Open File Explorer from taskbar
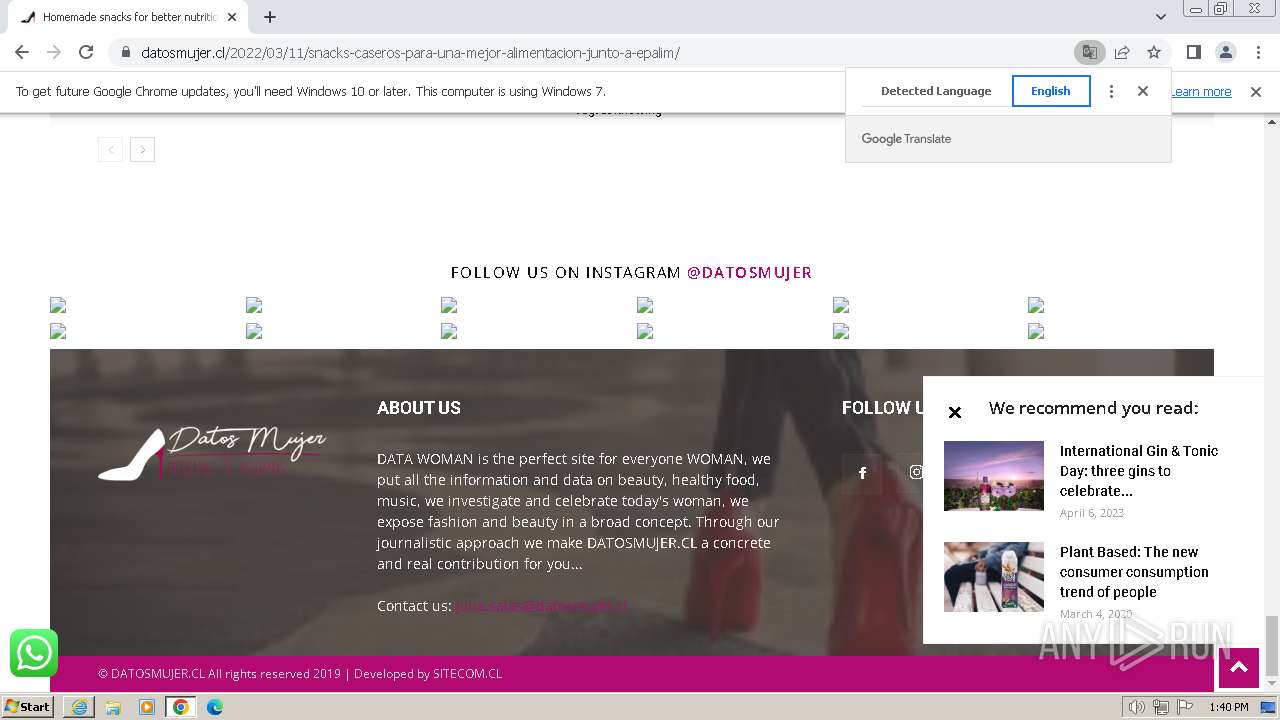This screenshot has height=720, width=1280. pyautogui.click(x=113, y=707)
